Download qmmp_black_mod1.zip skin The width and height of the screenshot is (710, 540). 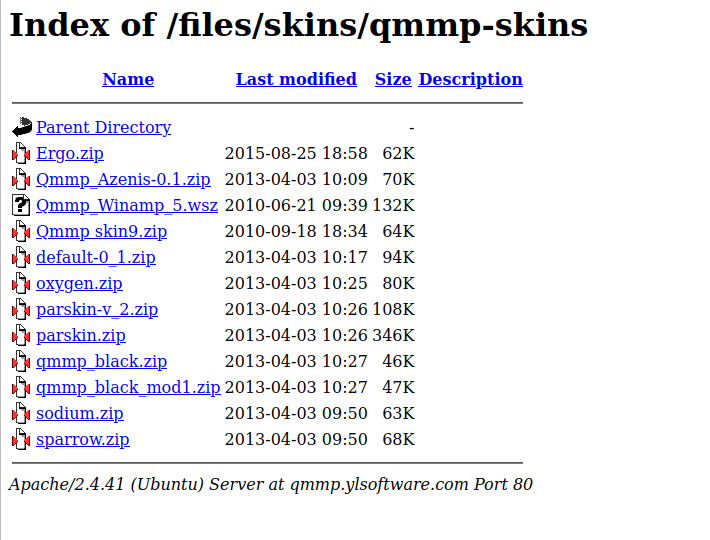pos(128,388)
